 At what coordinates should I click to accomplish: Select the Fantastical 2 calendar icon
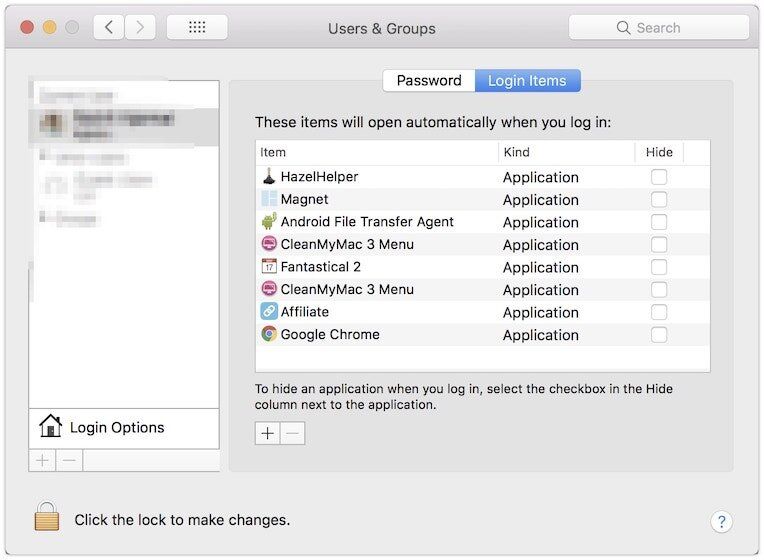[x=269, y=267]
